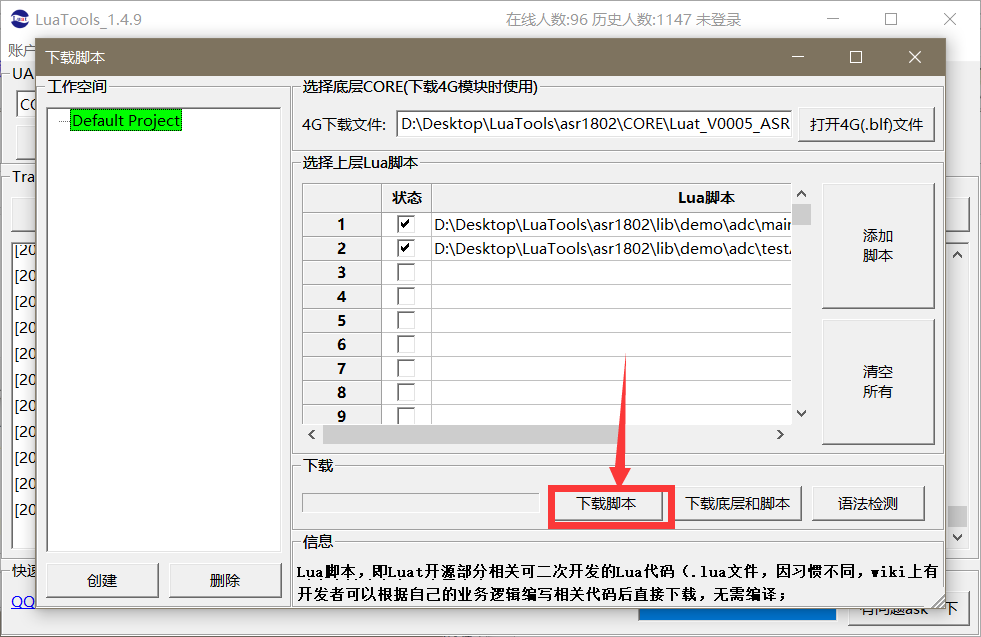Tick the status checkbox in row 9
The image size is (981, 637).
[406, 415]
